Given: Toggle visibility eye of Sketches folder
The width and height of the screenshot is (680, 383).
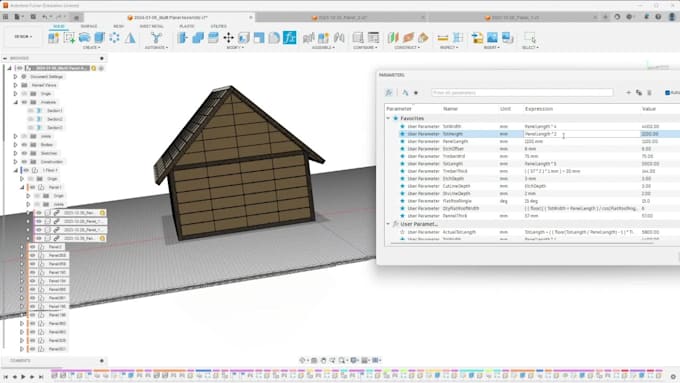Looking at the screenshot, I should (x=24, y=153).
